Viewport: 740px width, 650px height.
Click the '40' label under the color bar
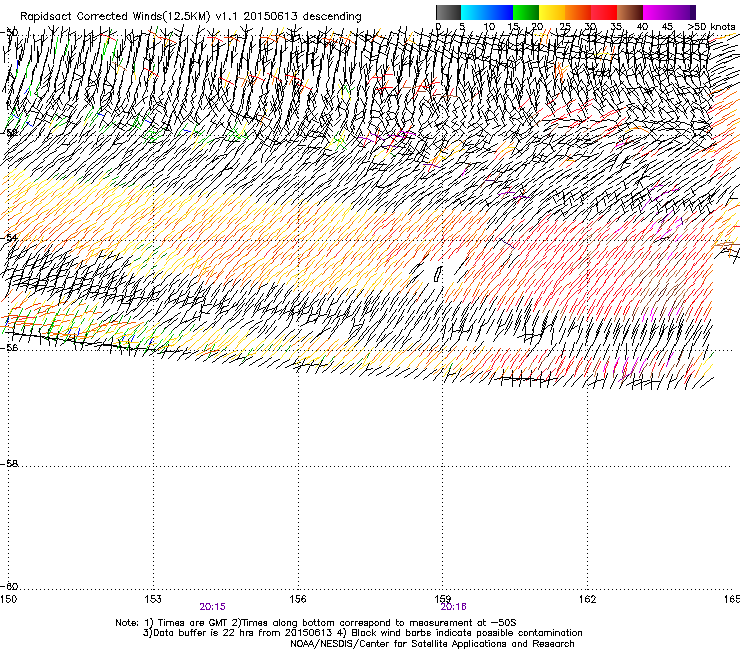coord(642,27)
